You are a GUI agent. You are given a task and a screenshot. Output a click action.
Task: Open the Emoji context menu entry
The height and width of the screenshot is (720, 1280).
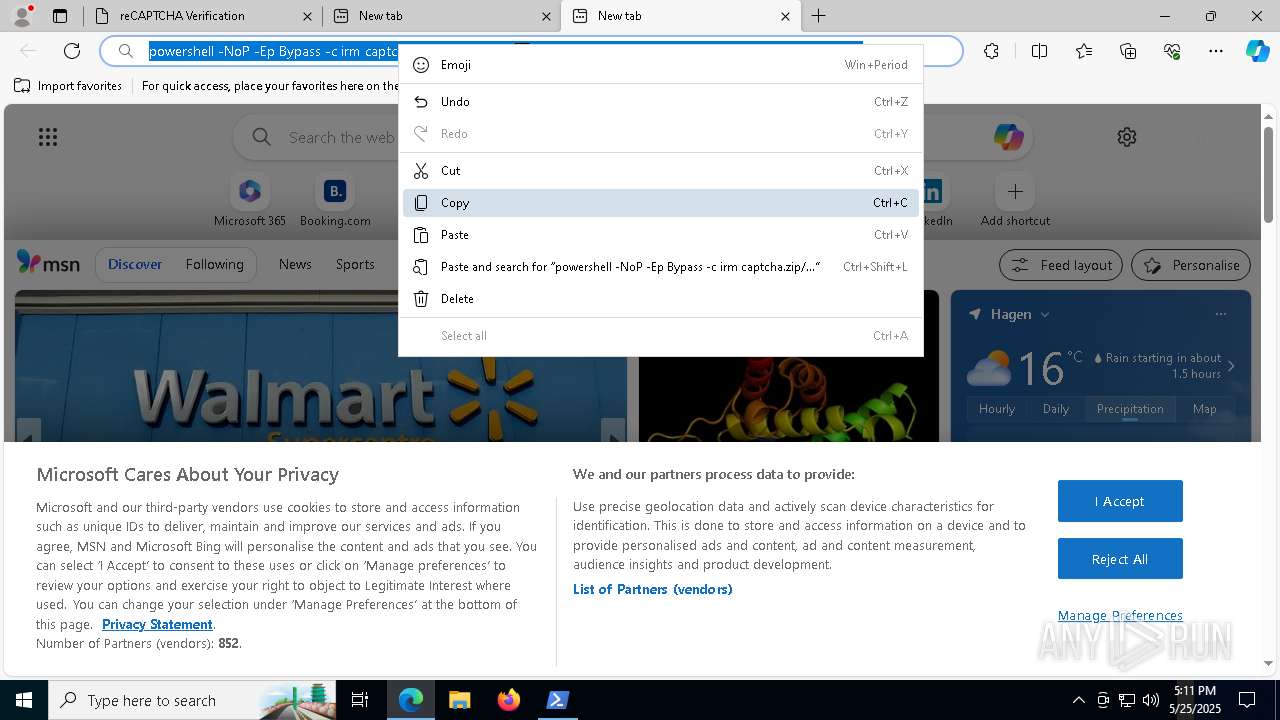tap(660, 65)
